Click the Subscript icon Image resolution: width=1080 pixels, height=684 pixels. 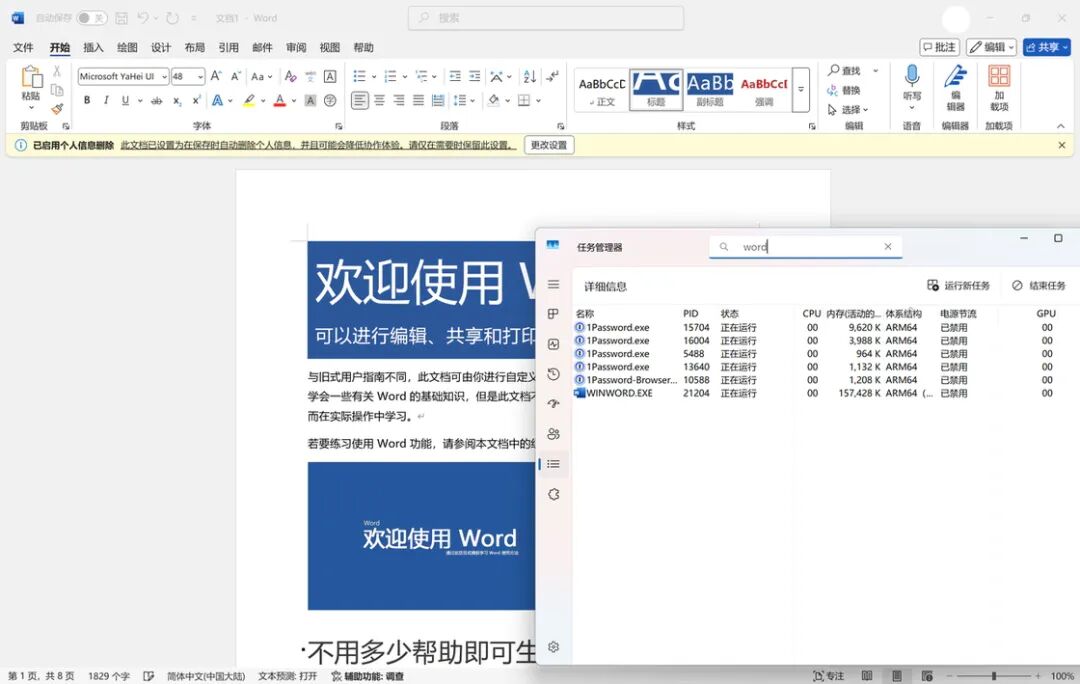pyautogui.click(x=177, y=101)
